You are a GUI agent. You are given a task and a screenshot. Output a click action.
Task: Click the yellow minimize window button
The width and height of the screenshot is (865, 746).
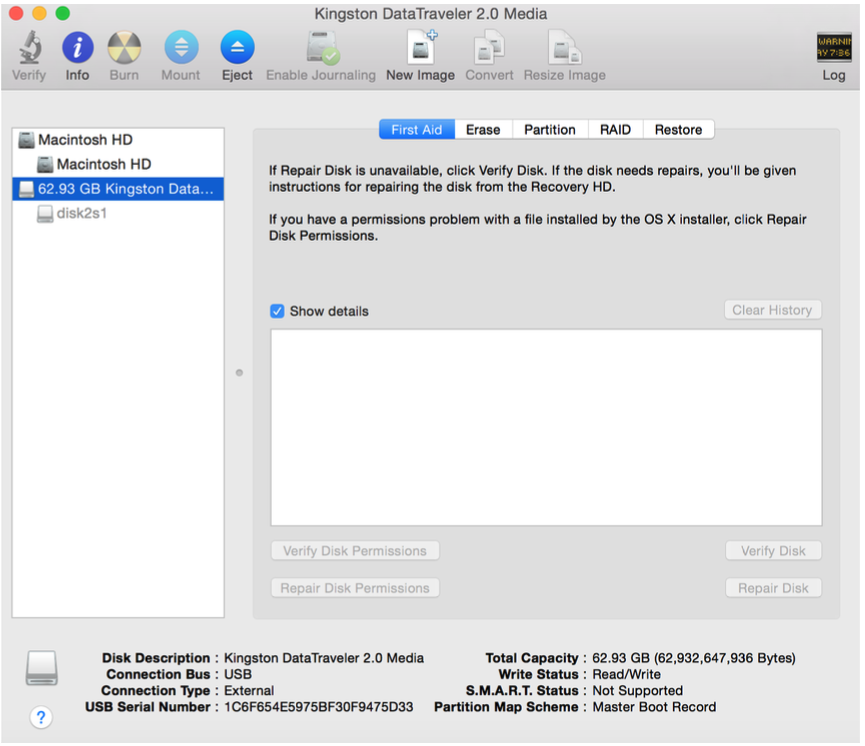pyautogui.click(x=39, y=13)
